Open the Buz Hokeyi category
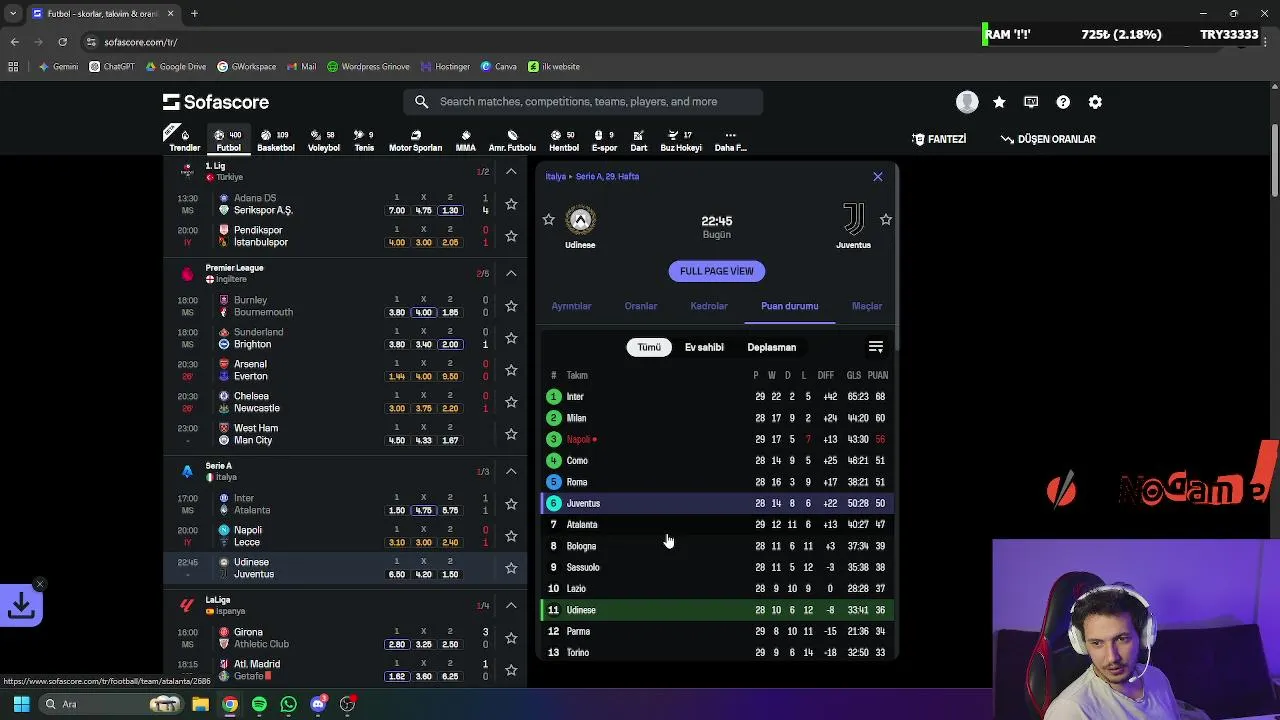The height and width of the screenshot is (720, 1280). pos(681,141)
